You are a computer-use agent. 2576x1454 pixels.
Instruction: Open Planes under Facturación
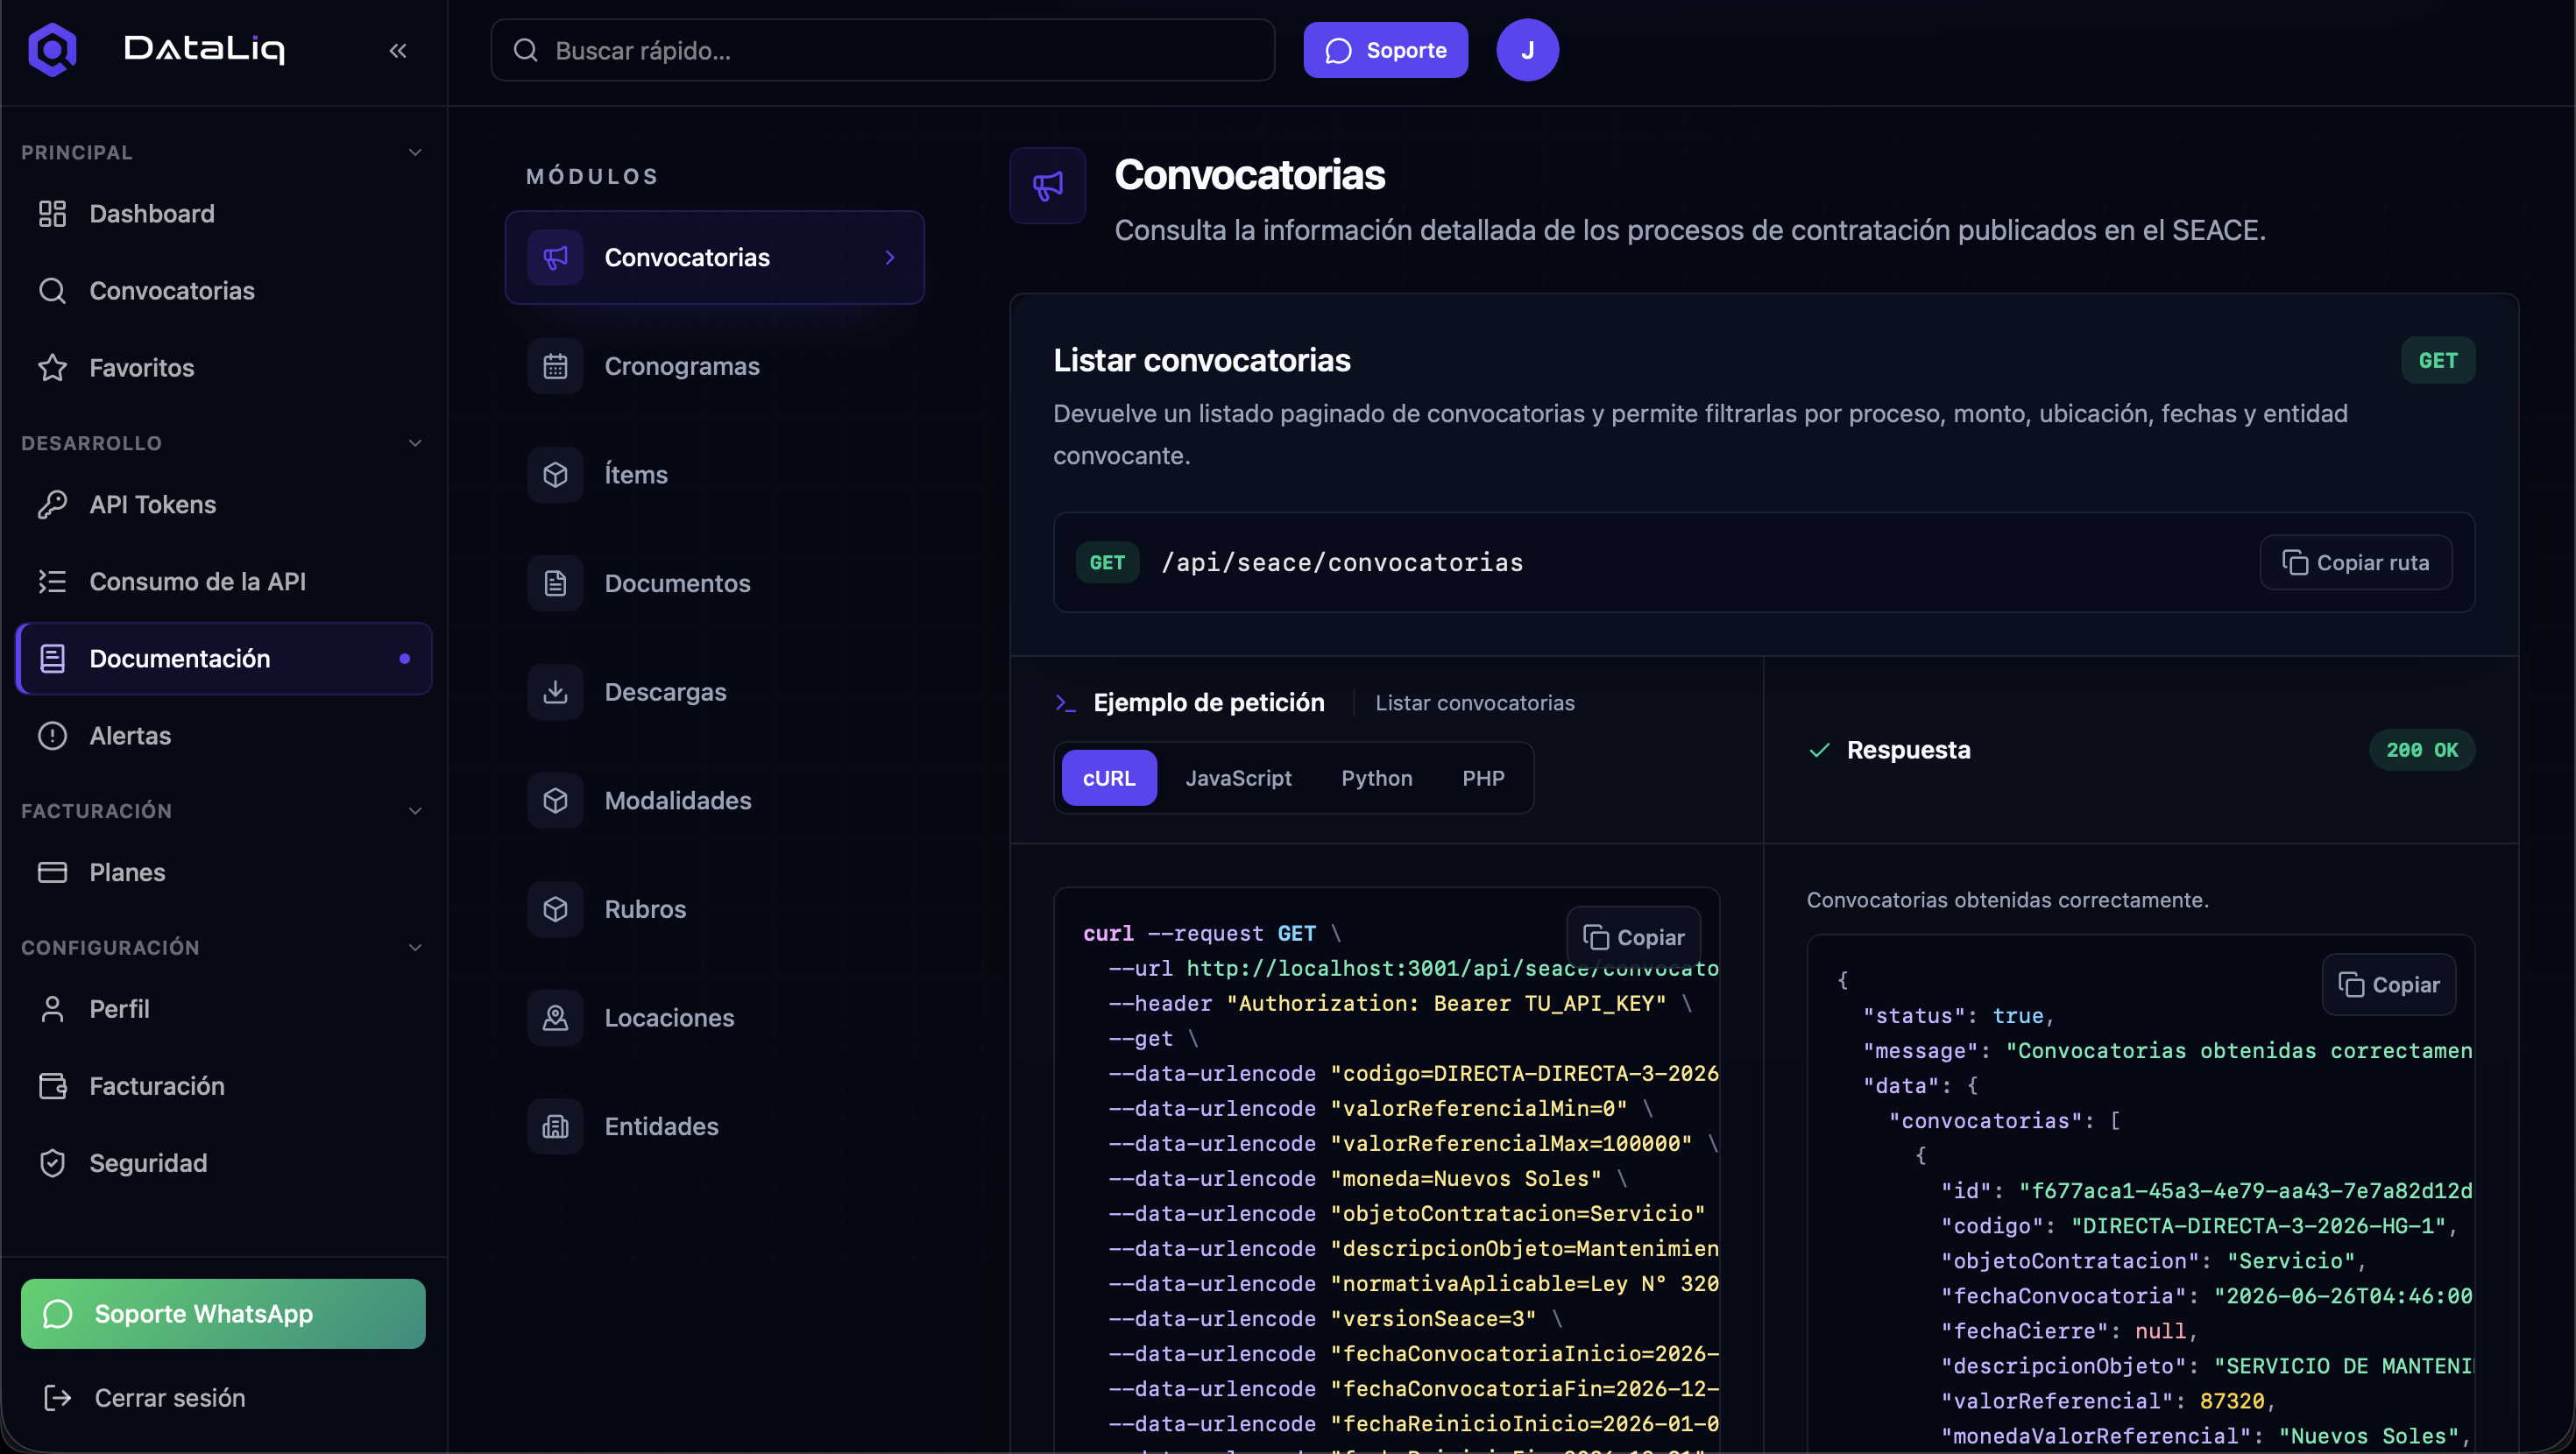click(224, 872)
